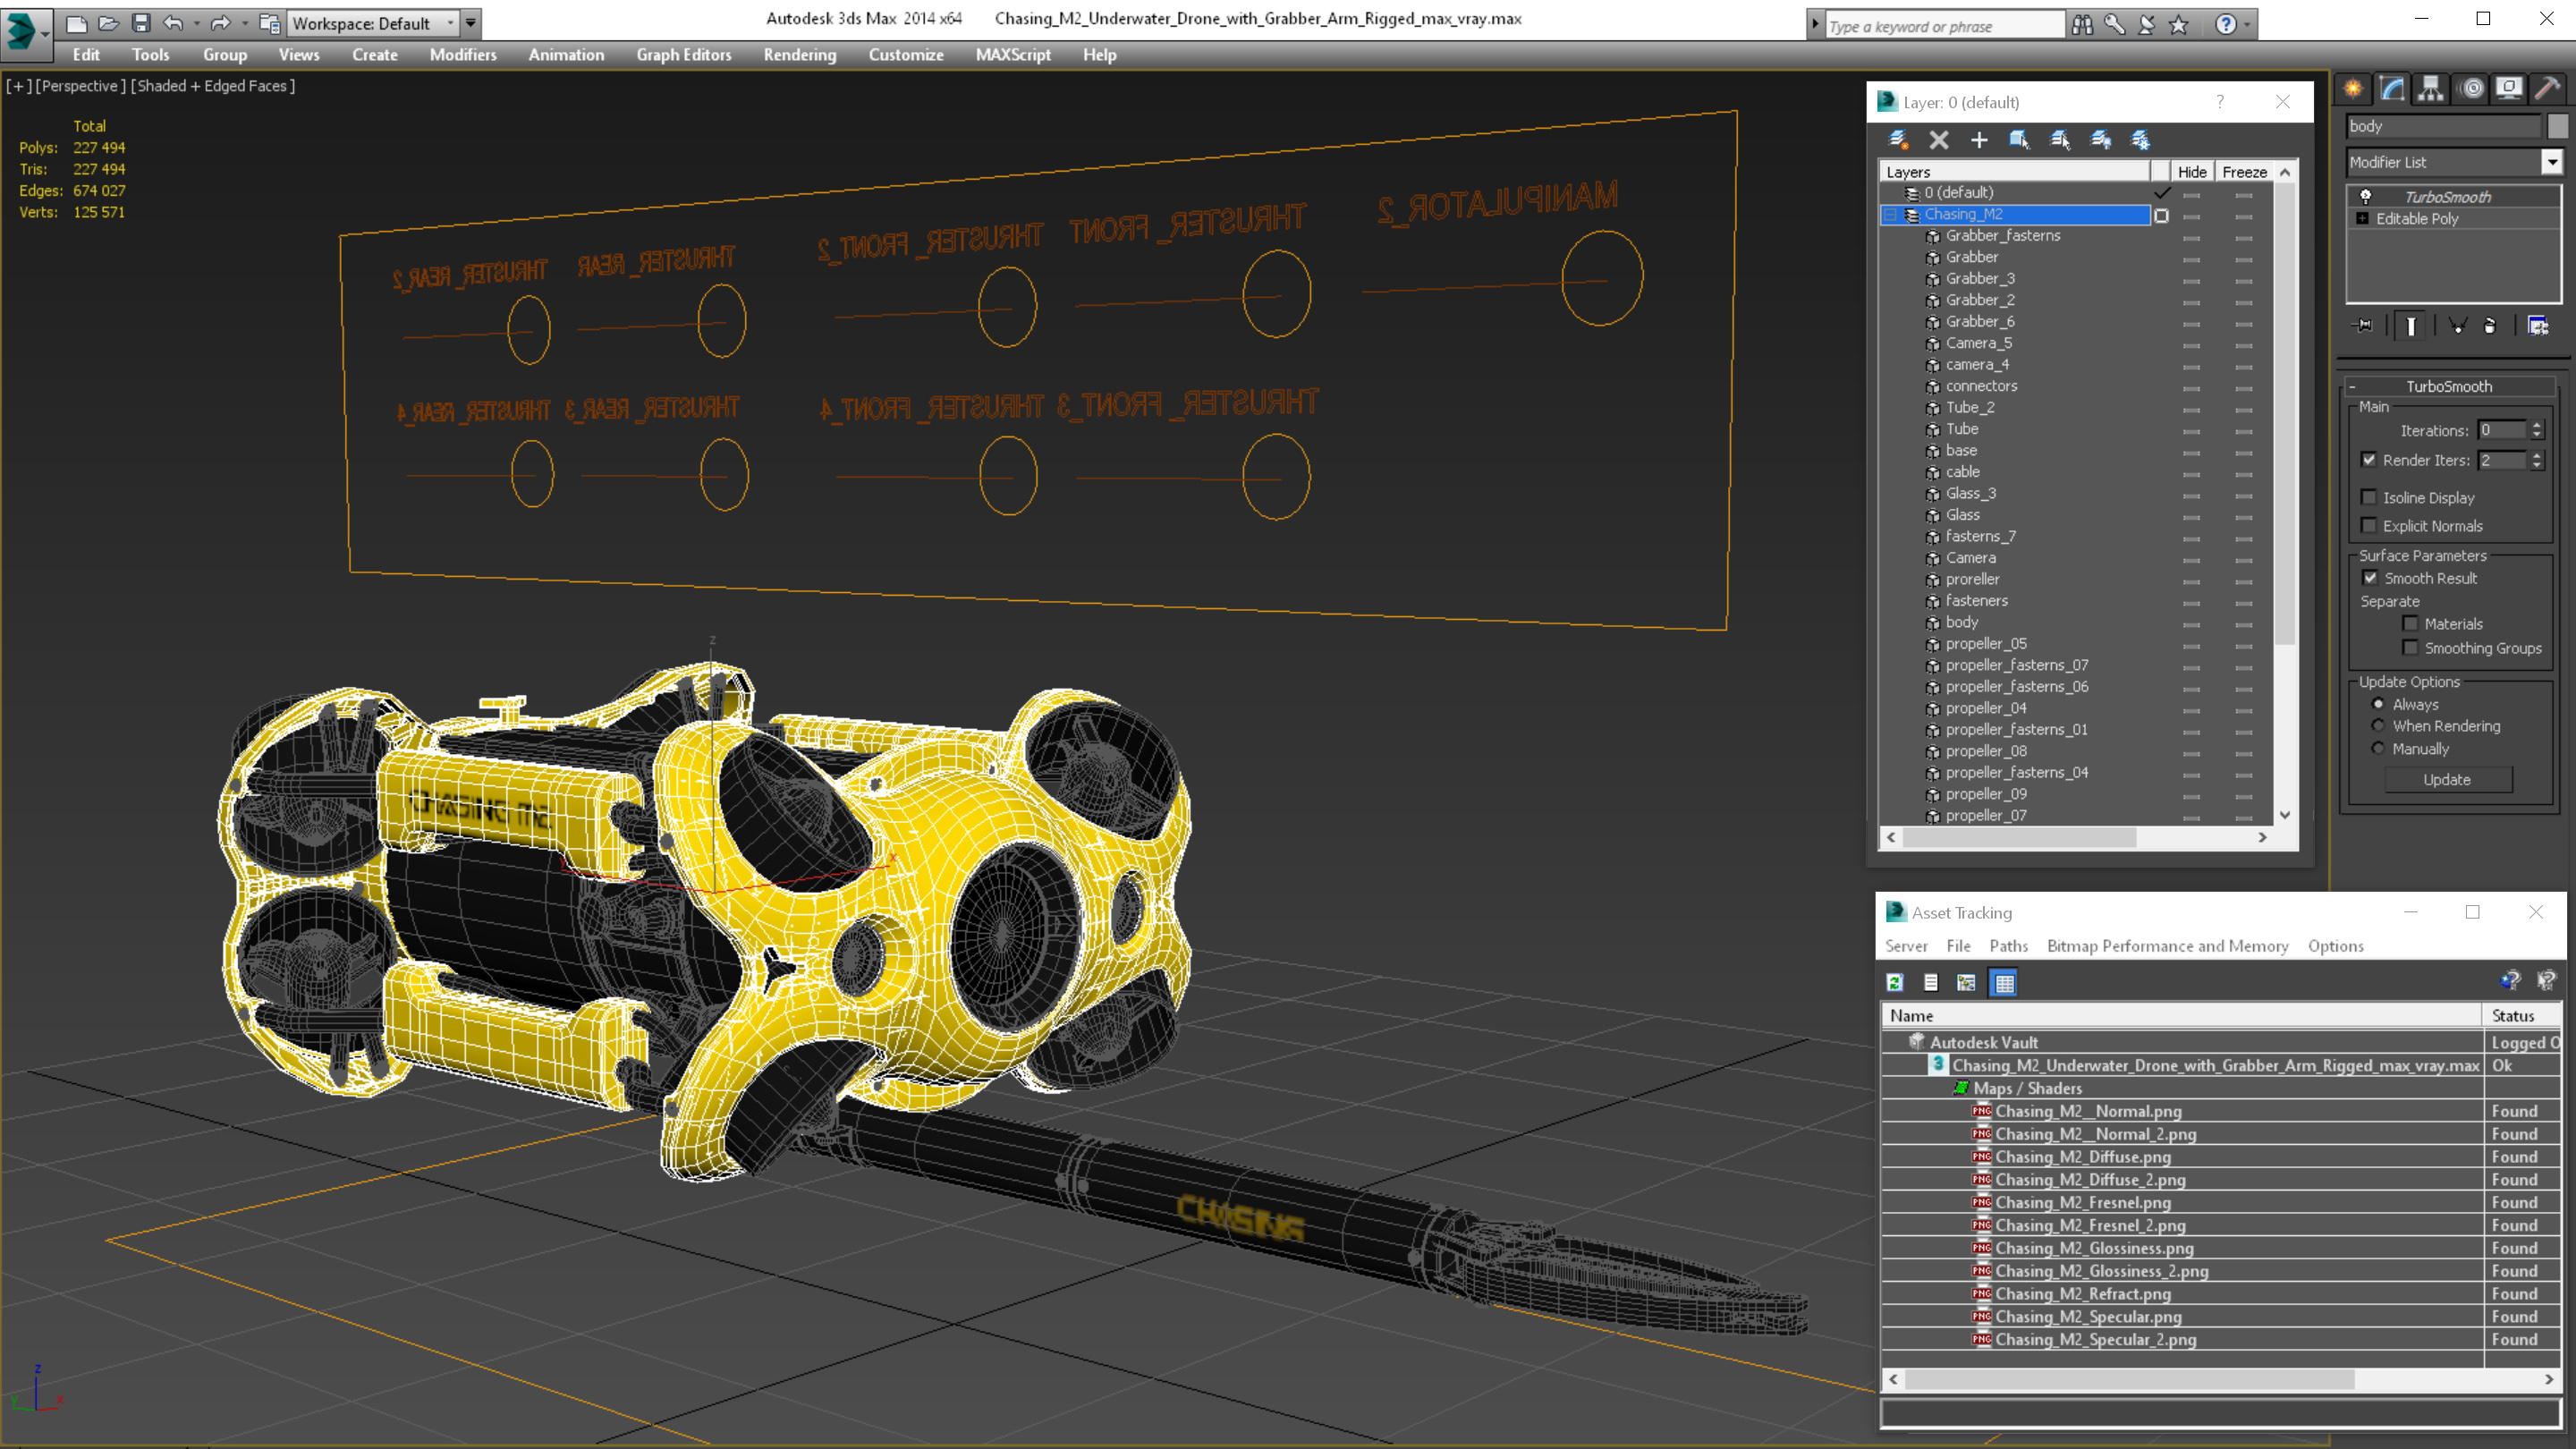Open the Utilities hammer panel tab
This screenshot has height=1449, width=2576.
[x=2547, y=89]
